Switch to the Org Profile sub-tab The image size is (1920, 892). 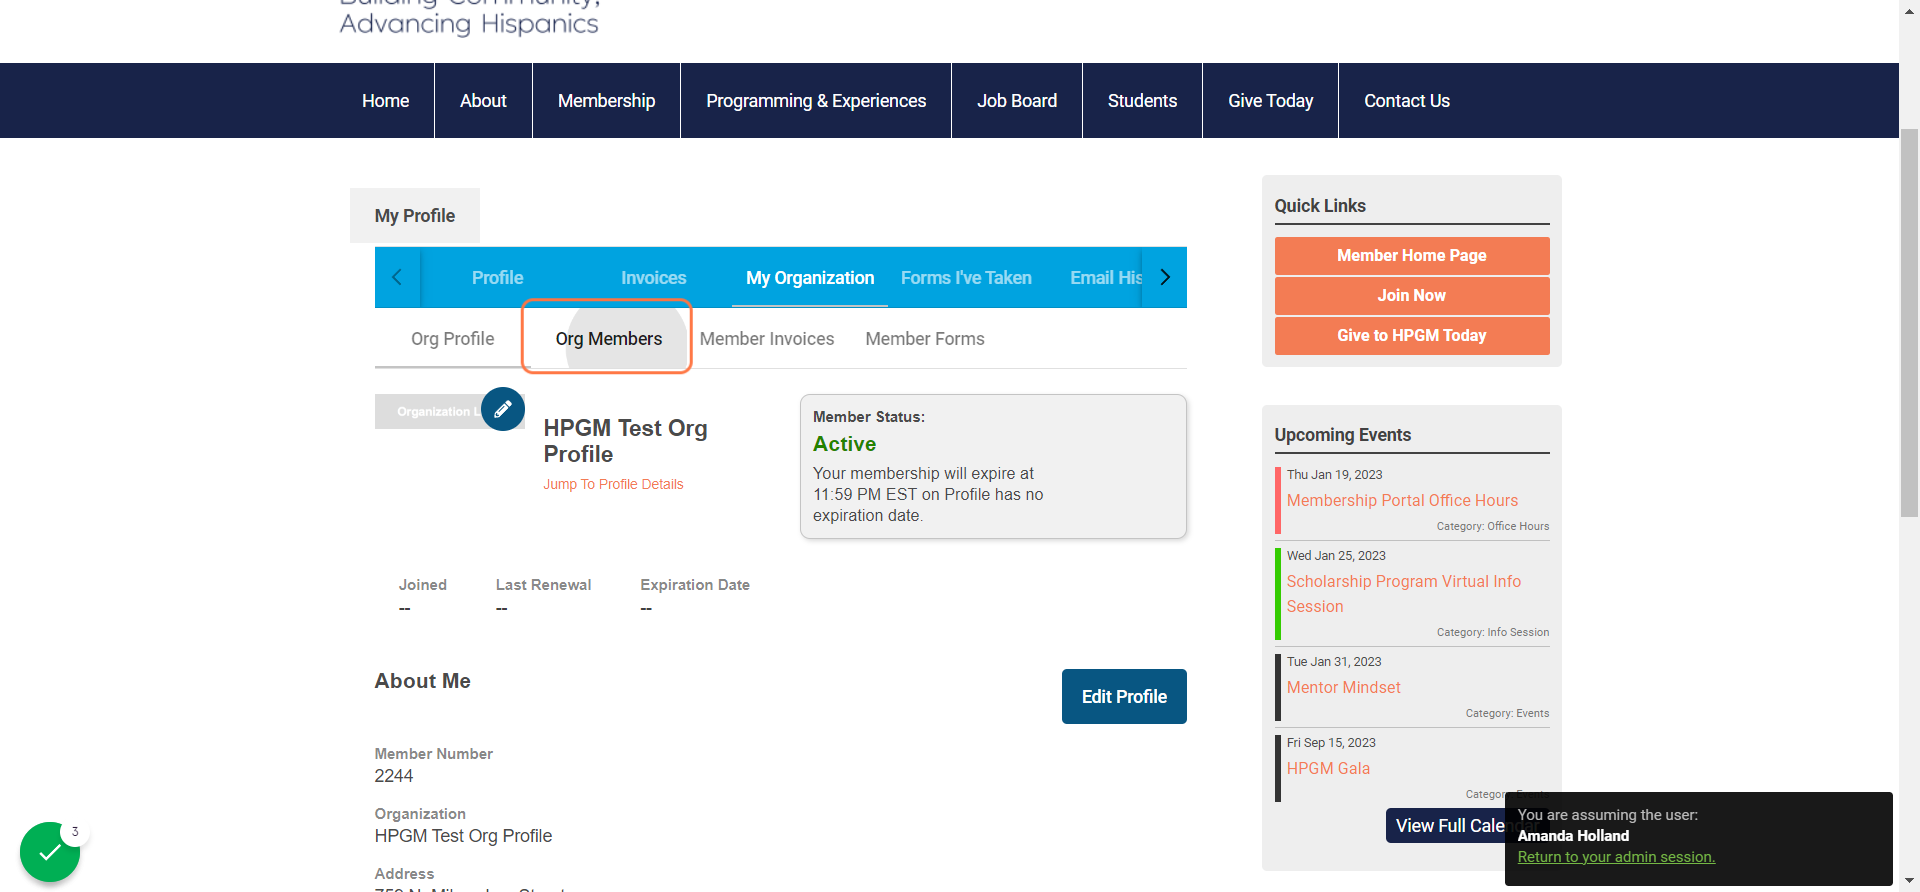[x=452, y=339]
